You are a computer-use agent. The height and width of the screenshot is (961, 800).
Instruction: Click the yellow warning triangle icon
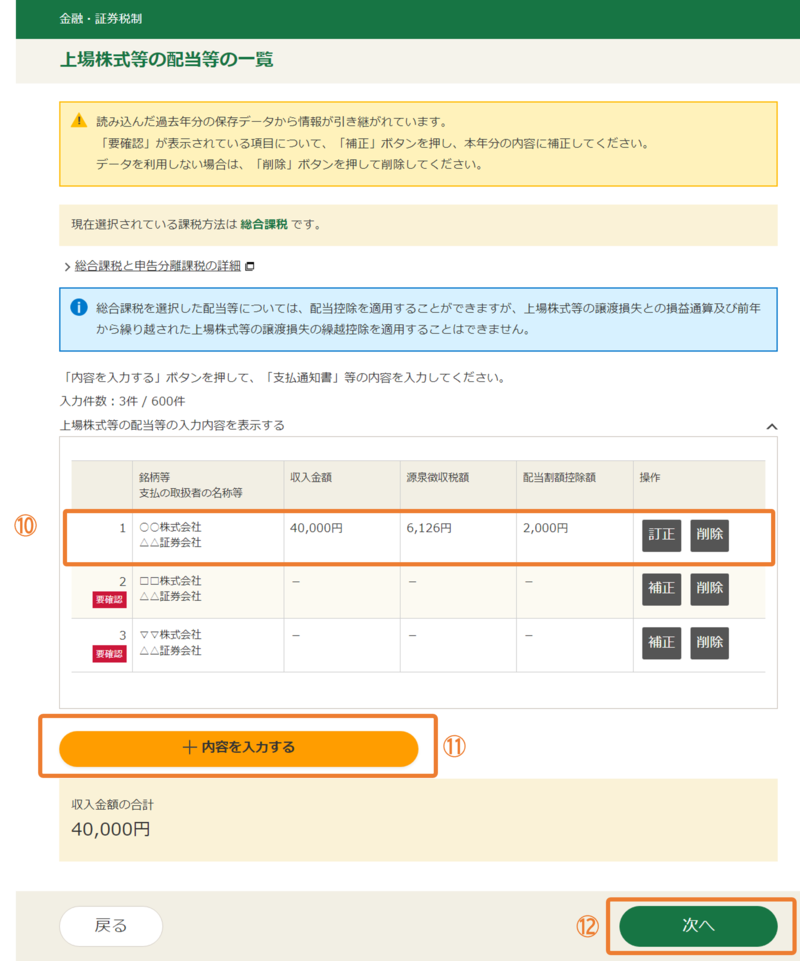click(79, 121)
